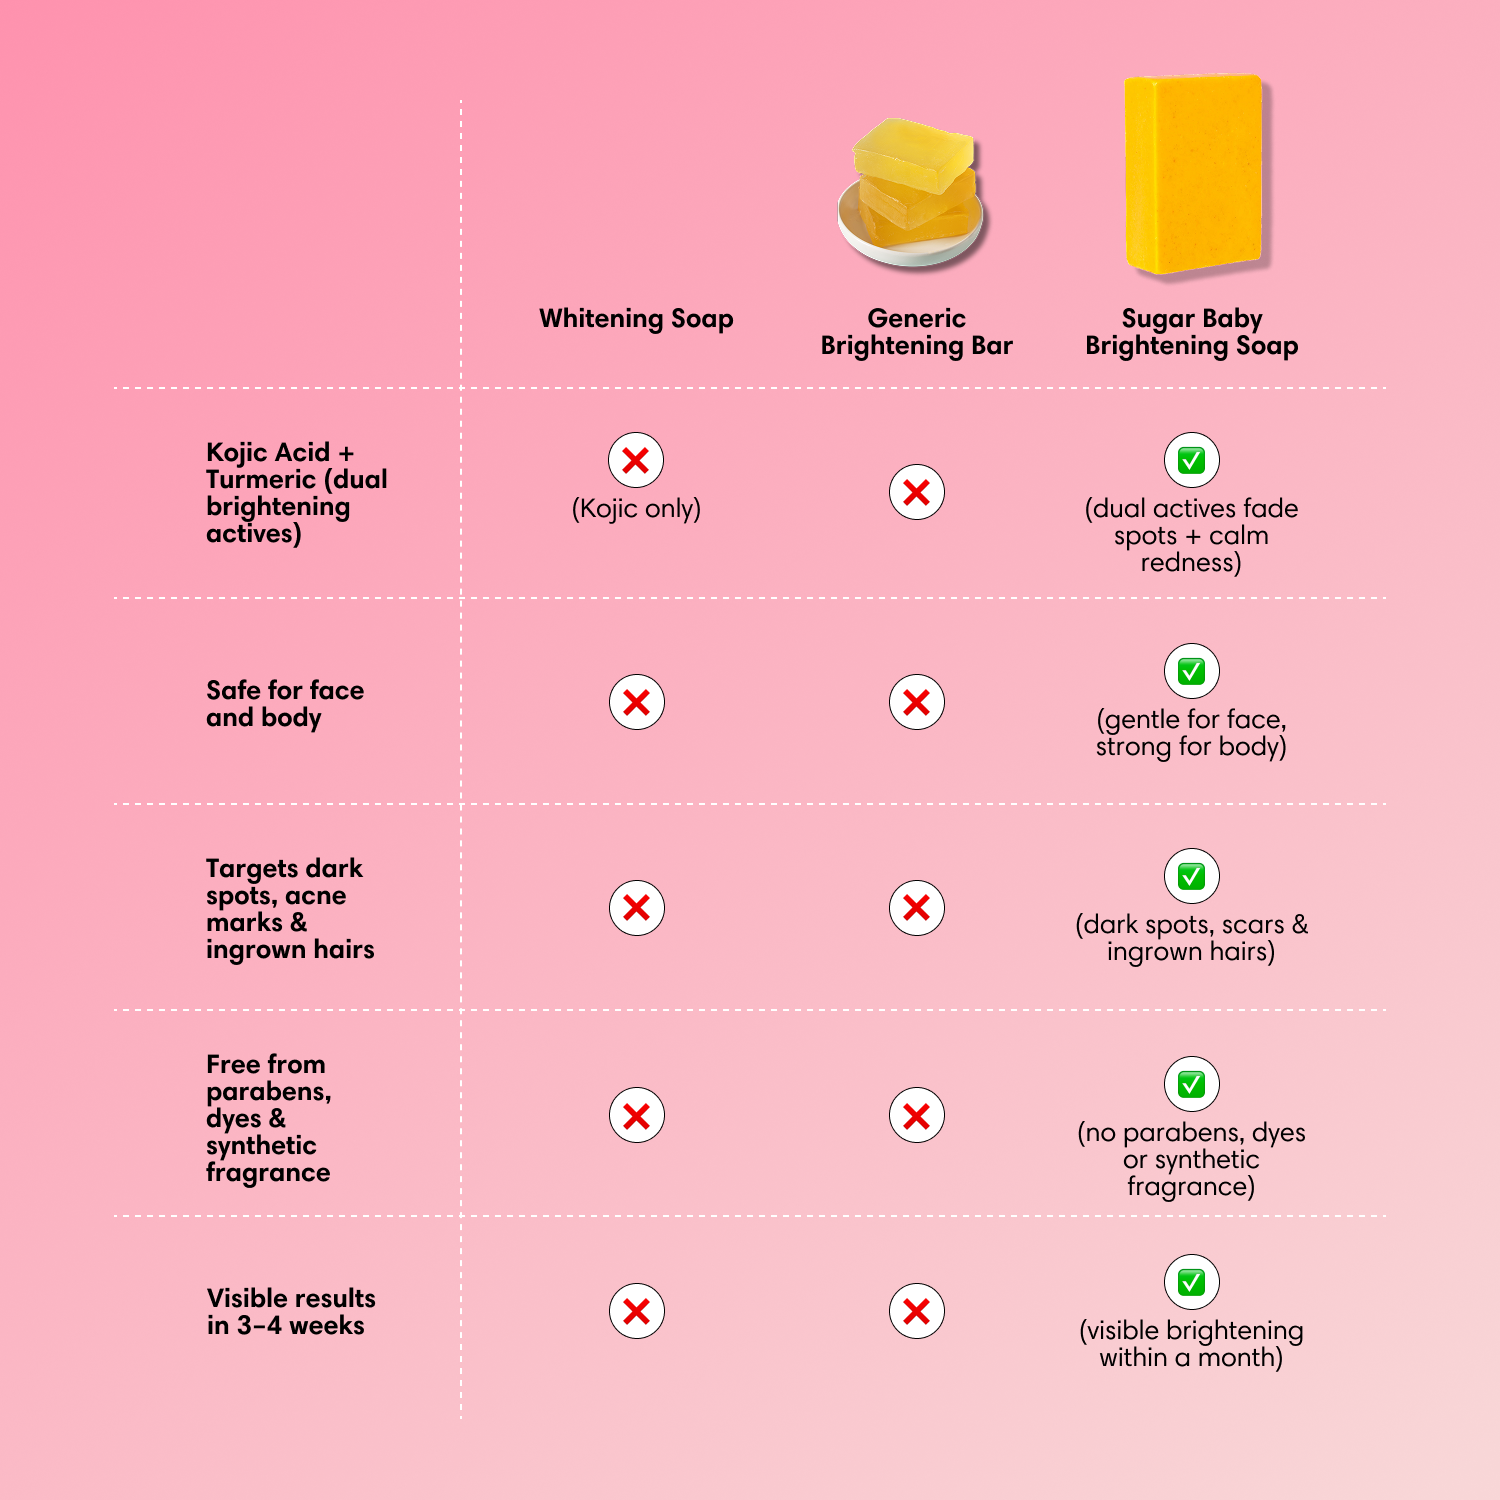Click Generic Bar's X in Safe for face row
The height and width of the screenshot is (1500, 1500).
(916, 702)
